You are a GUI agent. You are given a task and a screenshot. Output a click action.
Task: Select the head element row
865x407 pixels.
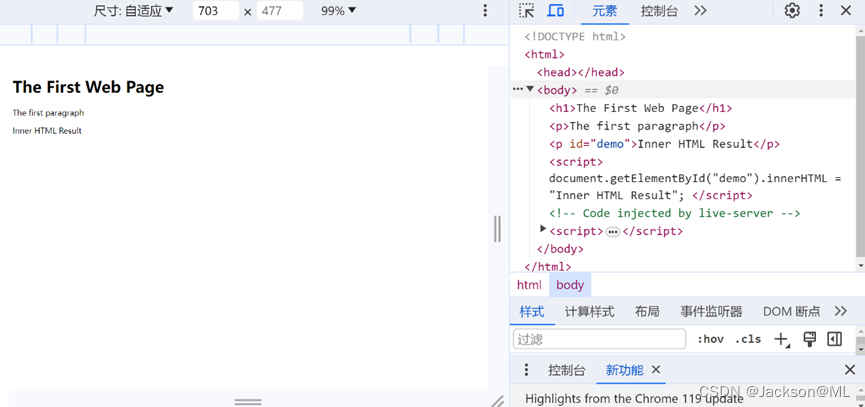click(x=581, y=72)
